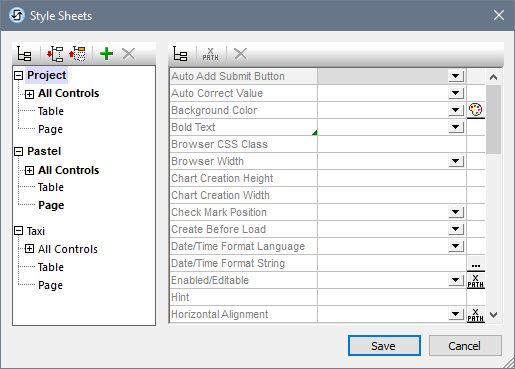Click the list view icon in left toolbar
Screen dimensions: 515x369
(24, 54)
